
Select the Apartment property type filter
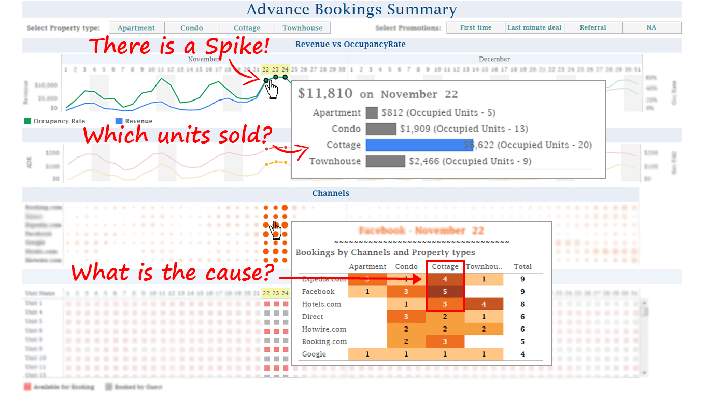click(x=136, y=28)
